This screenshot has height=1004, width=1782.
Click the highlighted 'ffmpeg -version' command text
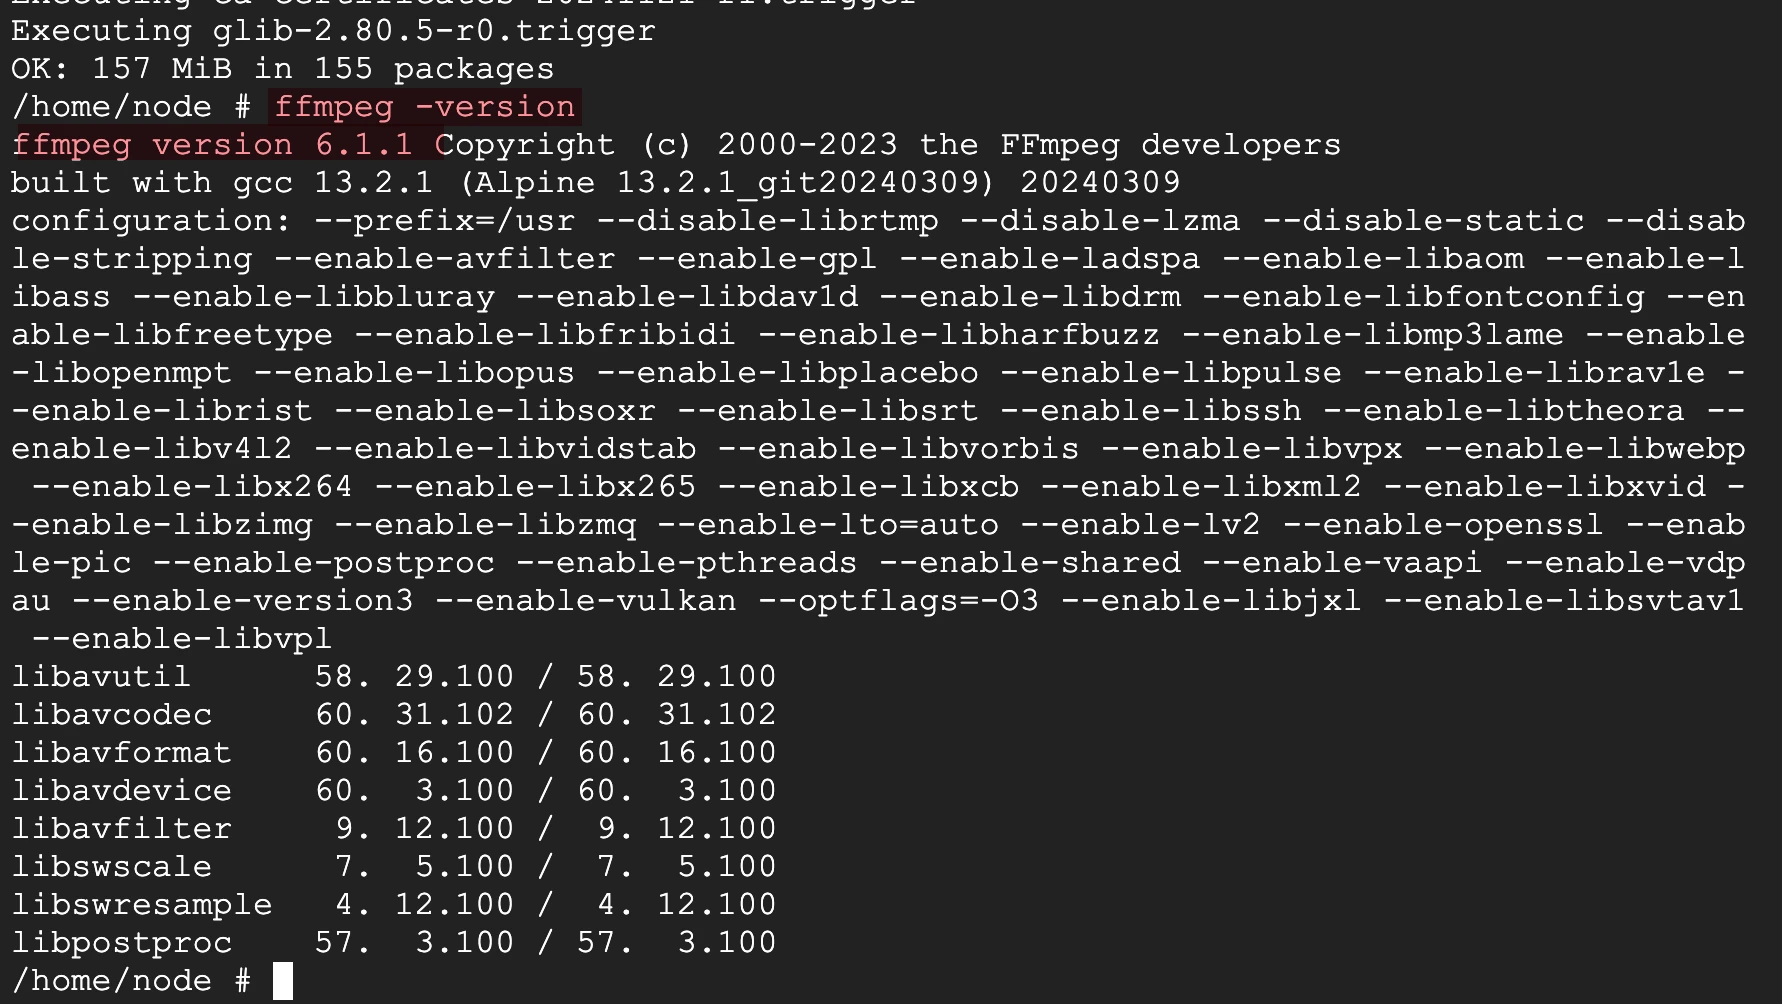425,107
